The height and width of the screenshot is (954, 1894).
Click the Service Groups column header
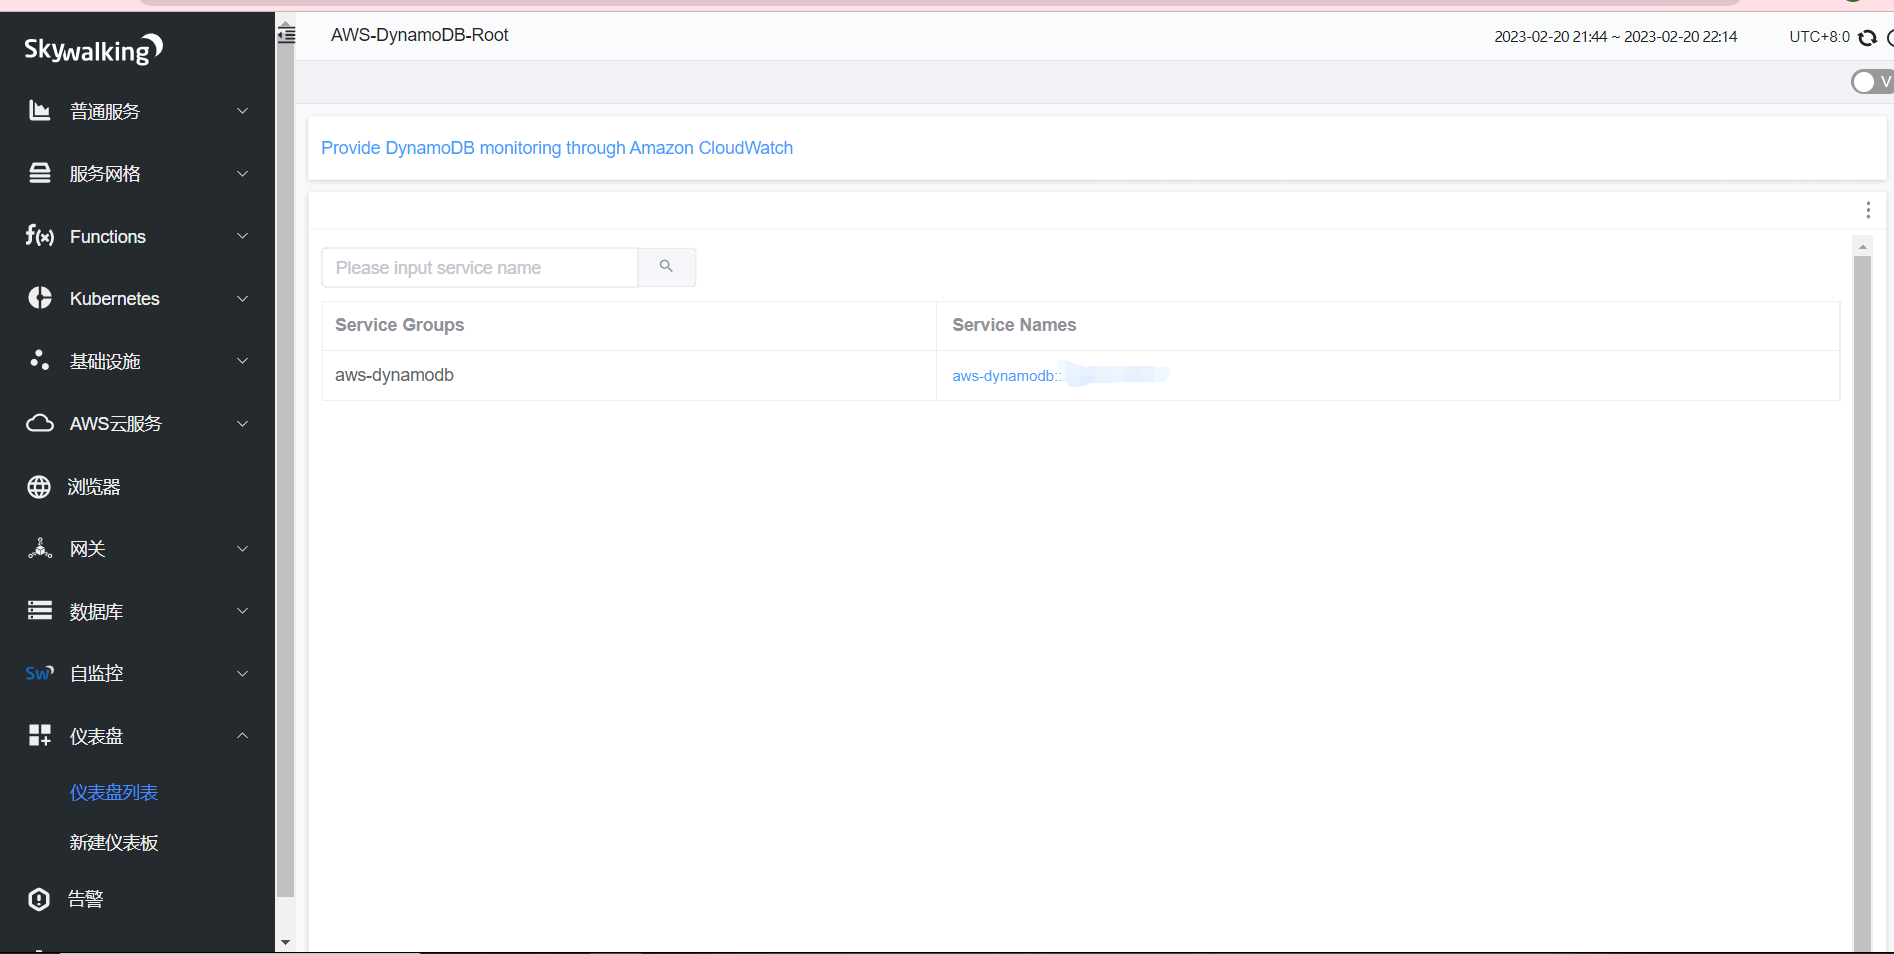coord(629,325)
